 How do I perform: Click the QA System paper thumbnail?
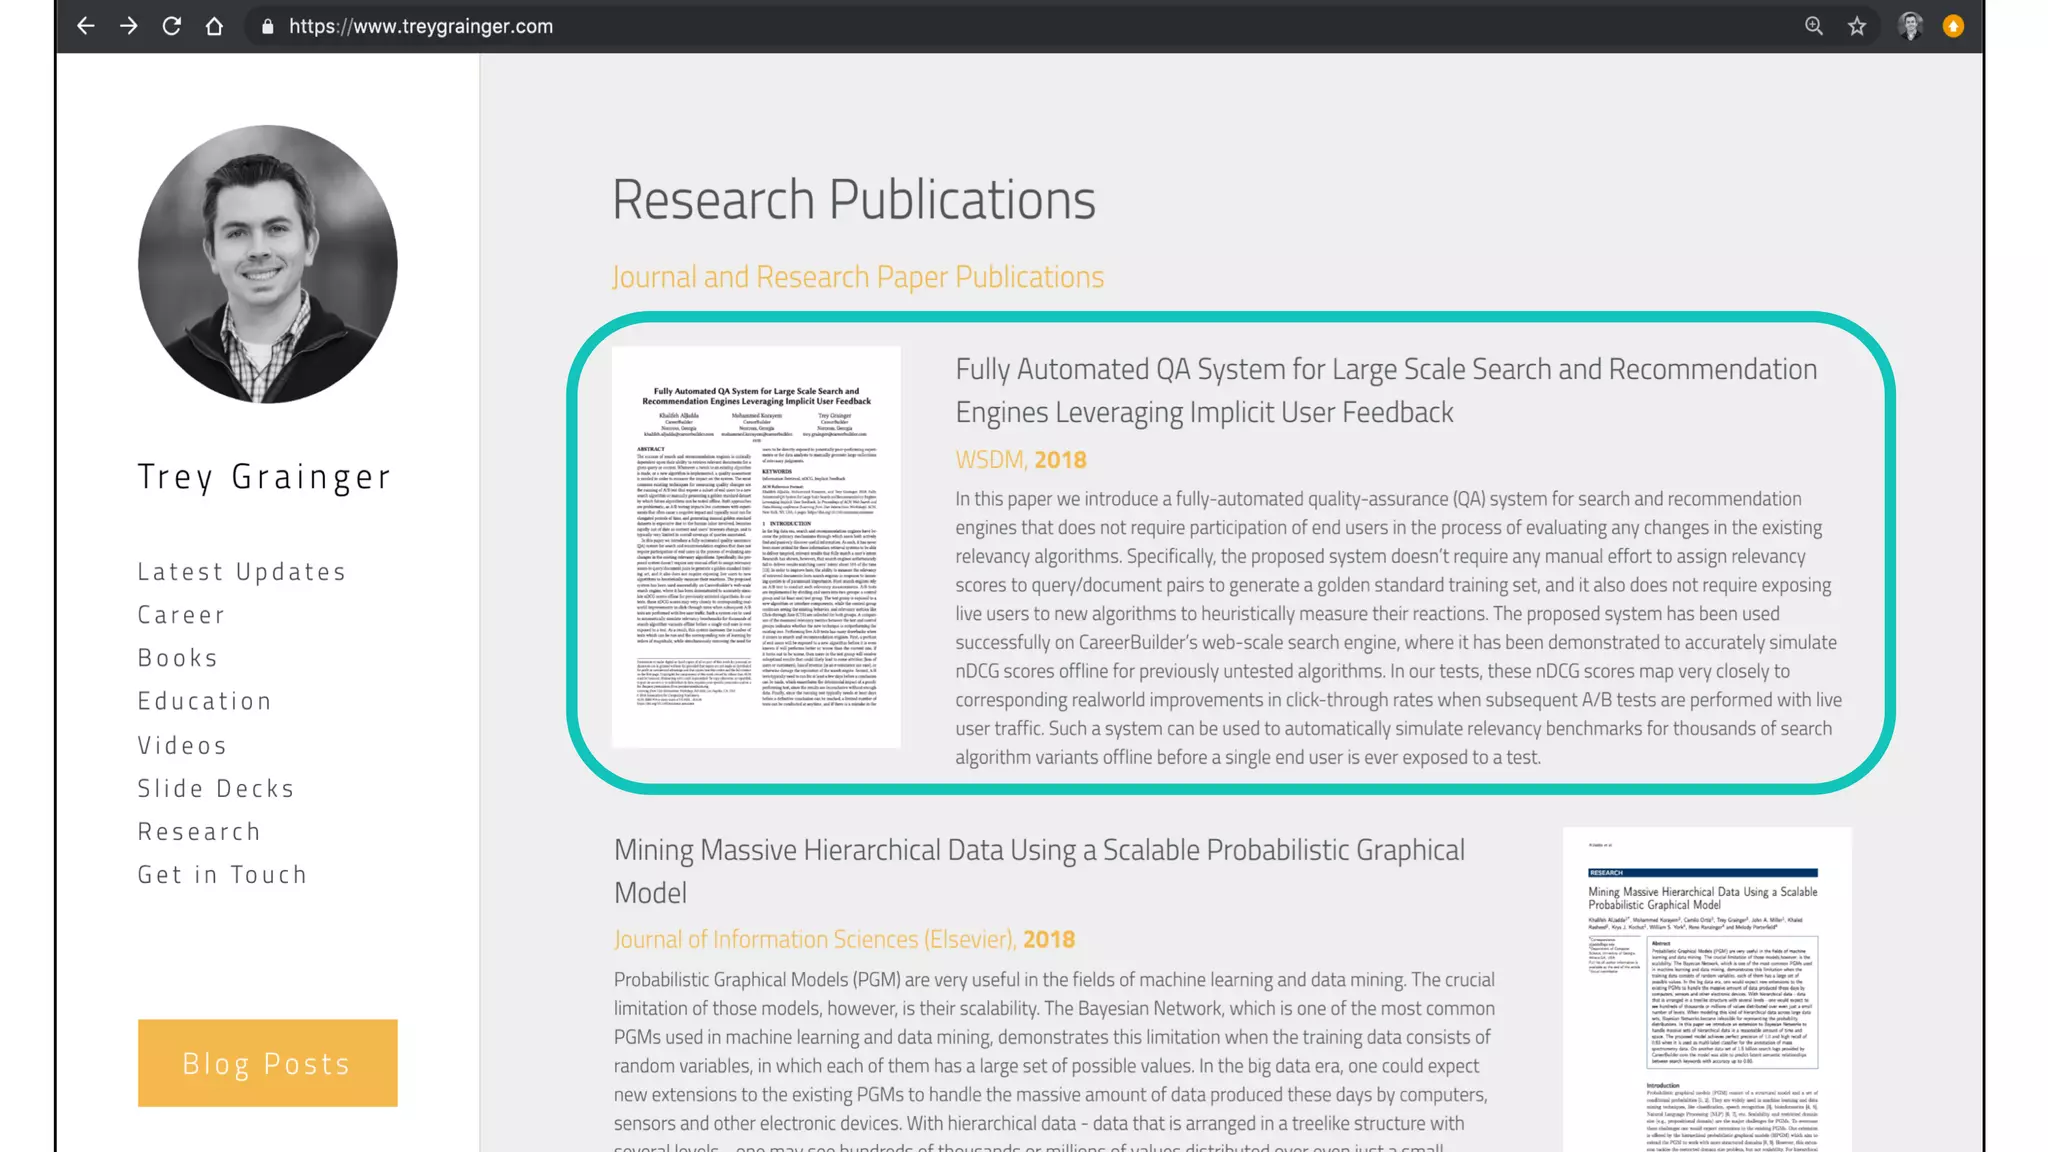click(x=756, y=546)
